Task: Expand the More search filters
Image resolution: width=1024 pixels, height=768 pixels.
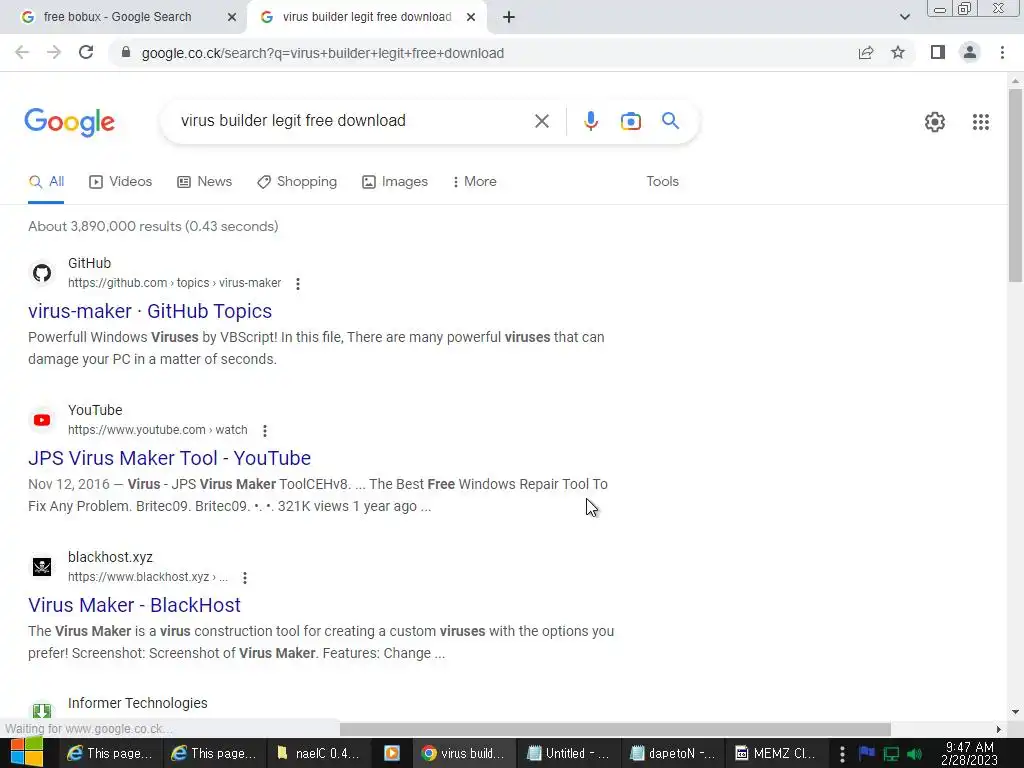Action: (475, 182)
